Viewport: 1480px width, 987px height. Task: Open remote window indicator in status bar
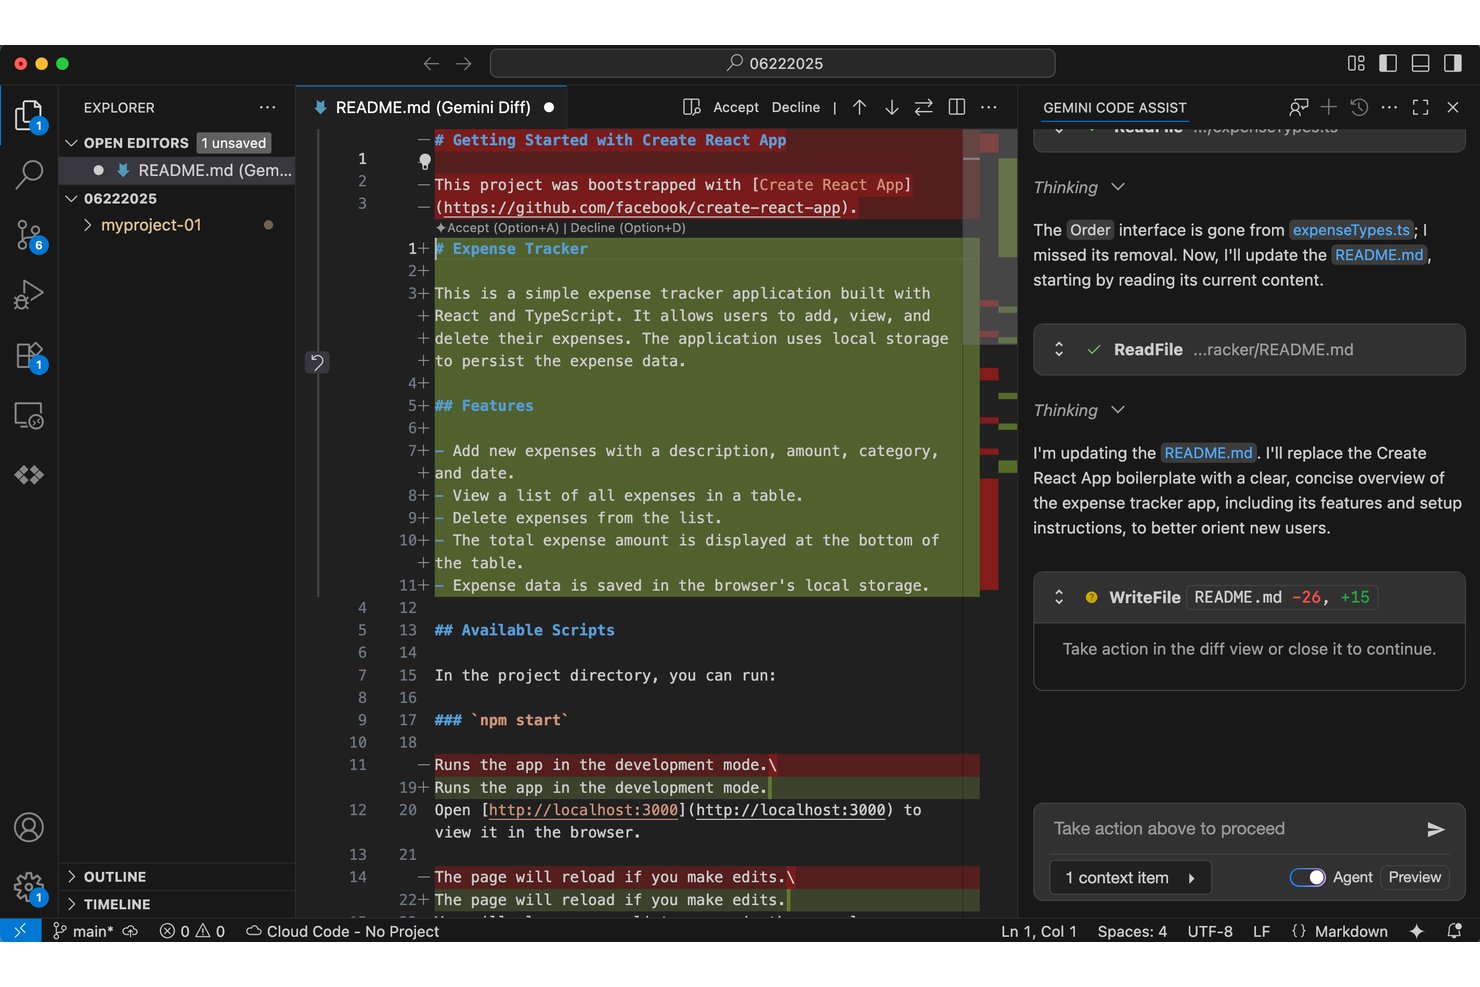click(x=20, y=931)
